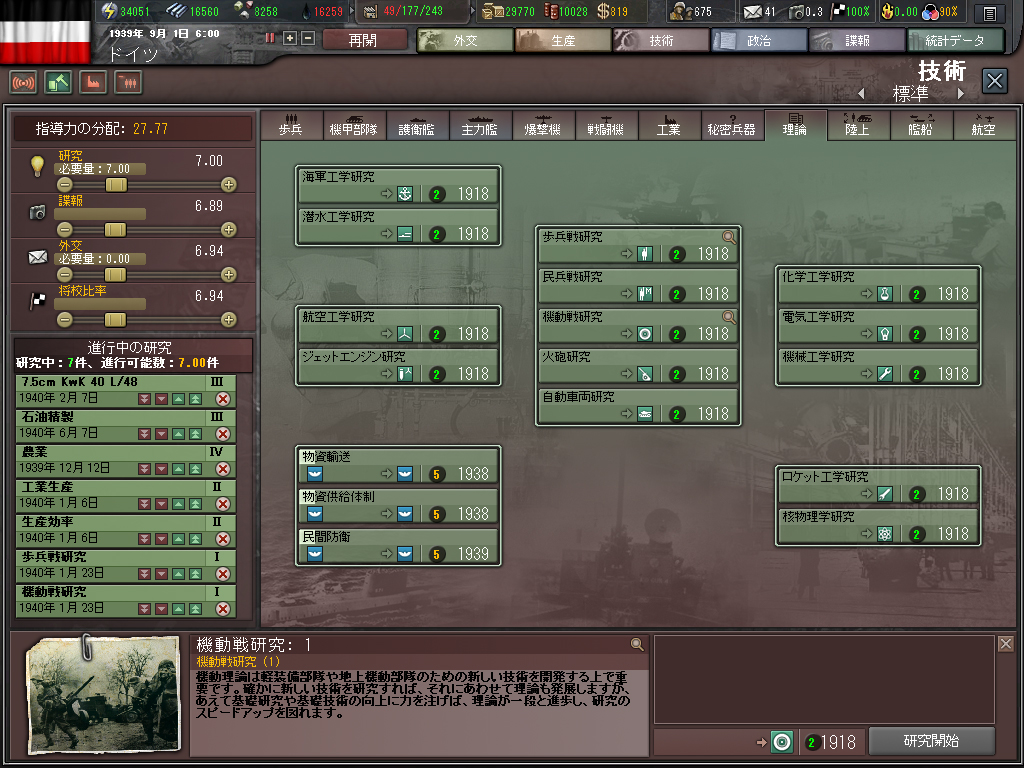Click the 再開 resume button
Viewport: 1024px width, 768px height.
point(364,40)
